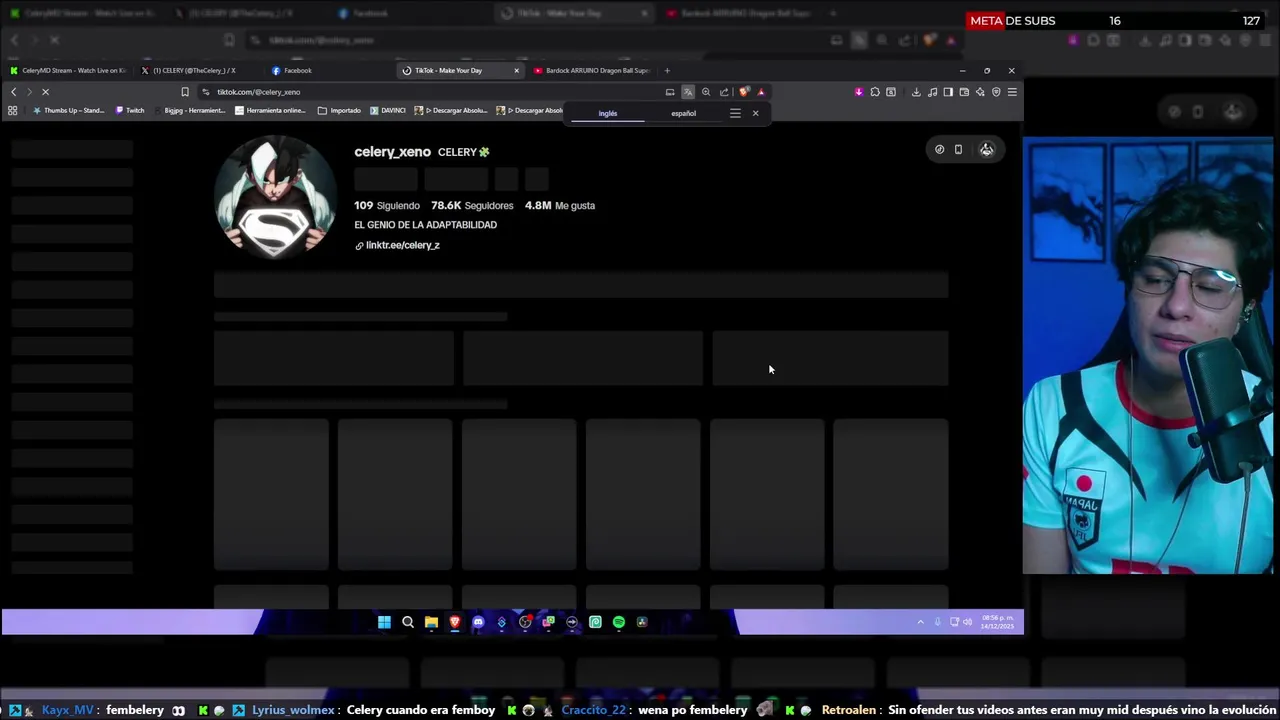The image size is (1280, 720).
Task: Stop loading the TikTok page
Action: (45, 92)
